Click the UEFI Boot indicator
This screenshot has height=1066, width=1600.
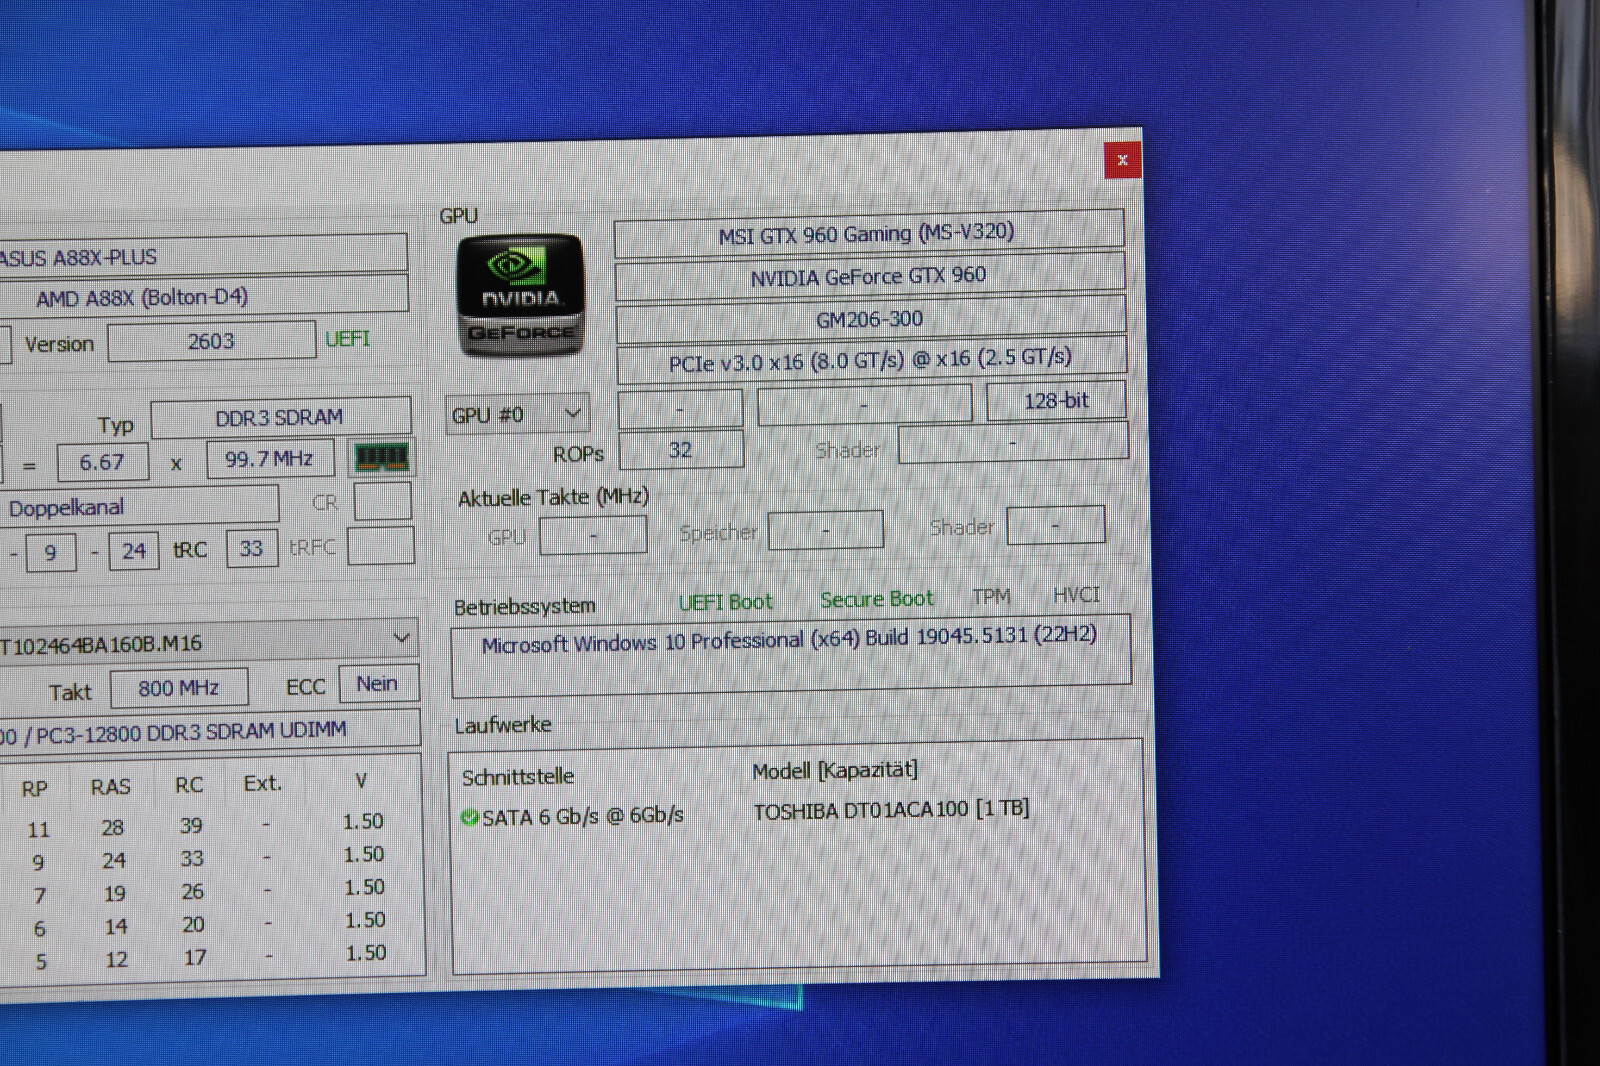(x=726, y=602)
